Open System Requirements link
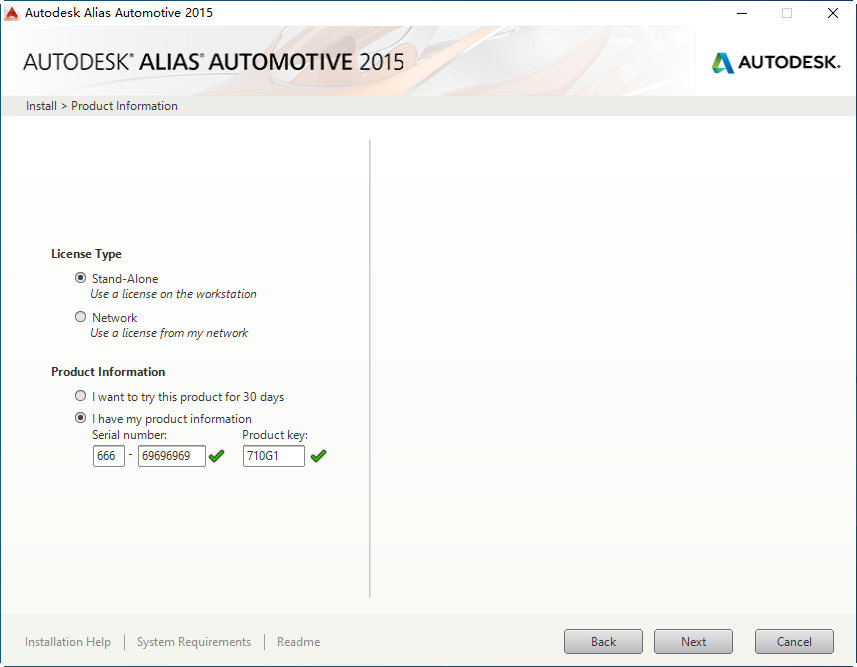The image size is (857, 667). 194,642
